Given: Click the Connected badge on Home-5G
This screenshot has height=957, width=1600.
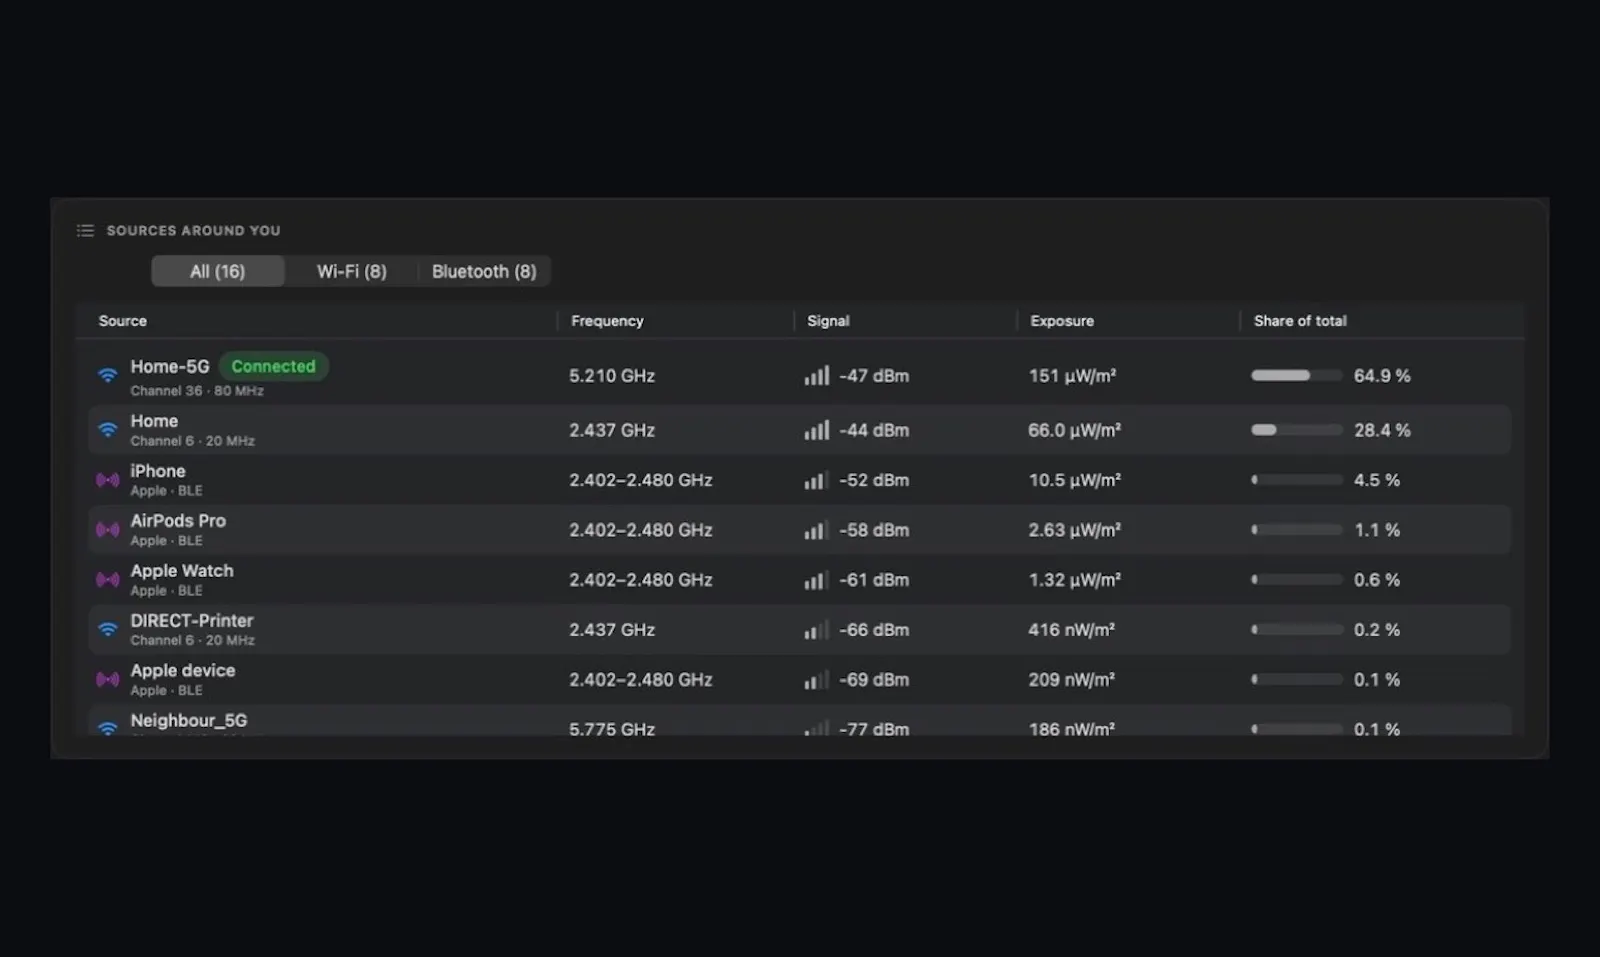Looking at the screenshot, I should click(x=273, y=366).
